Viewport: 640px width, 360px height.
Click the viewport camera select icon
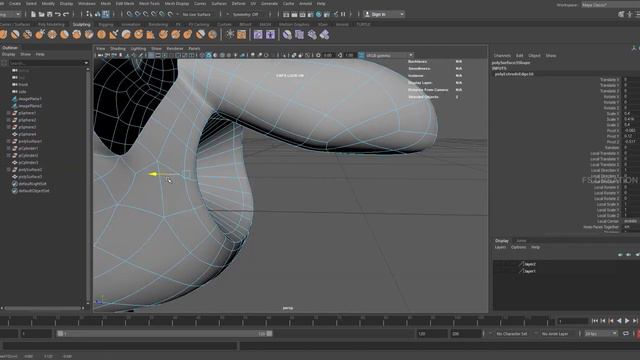(x=100, y=55)
